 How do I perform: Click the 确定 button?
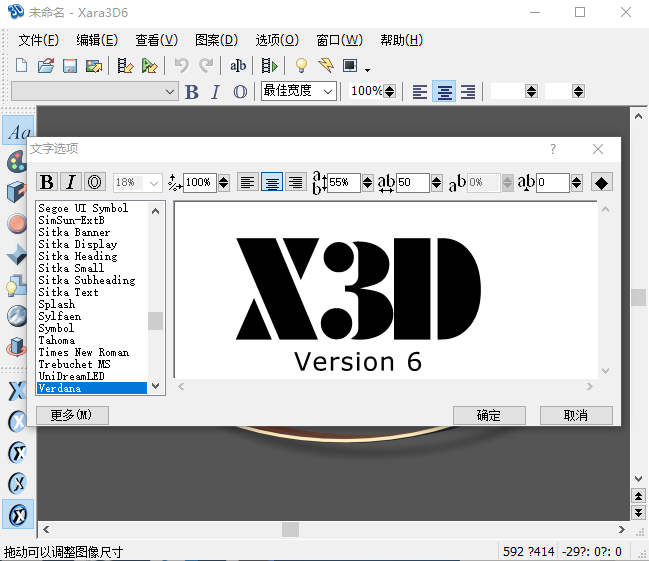[x=489, y=415]
